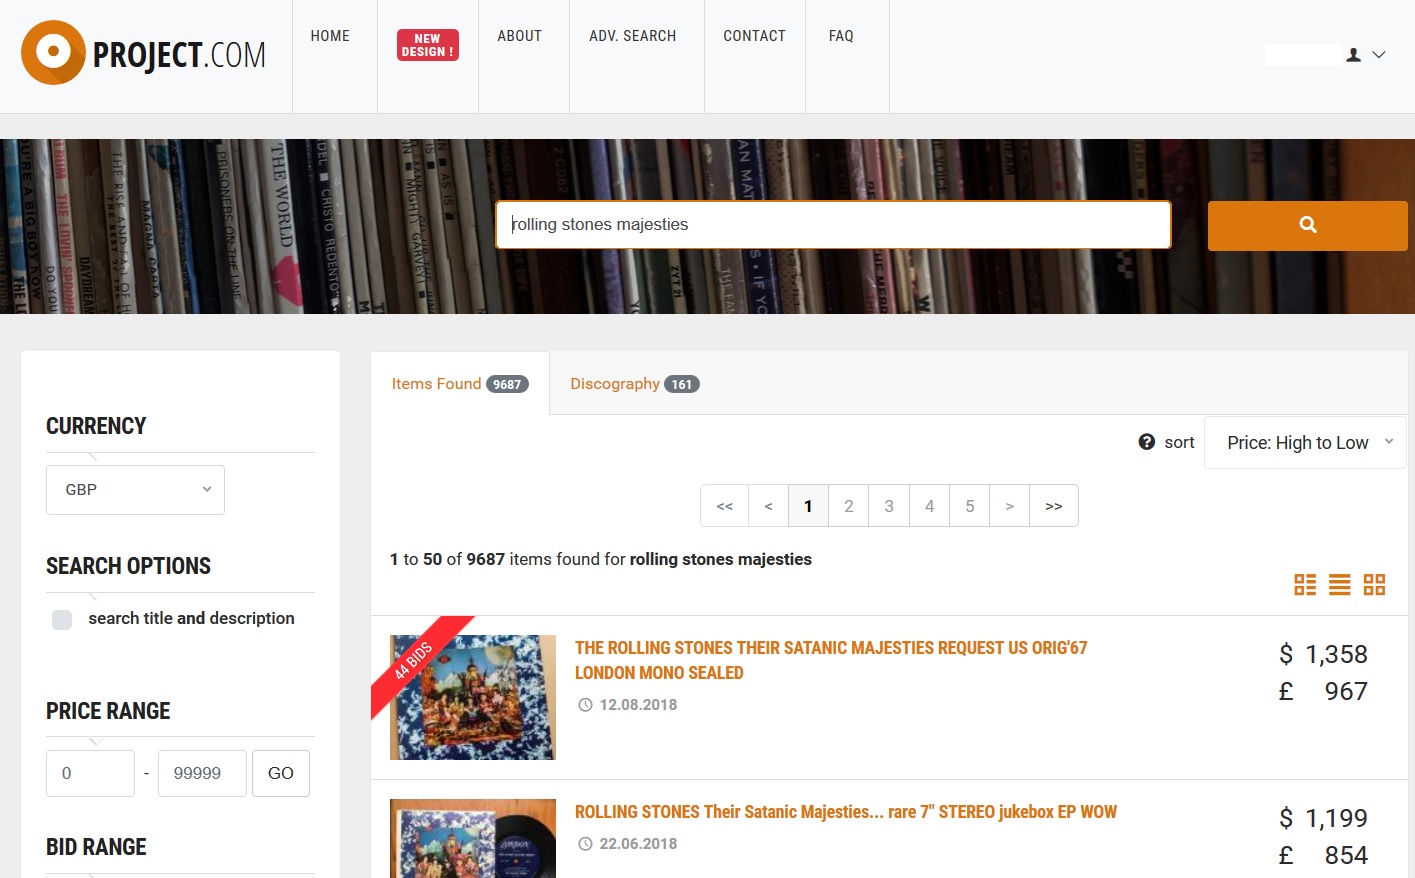
Task: Click the sort help question mark icon
Action: (1146, 442)
